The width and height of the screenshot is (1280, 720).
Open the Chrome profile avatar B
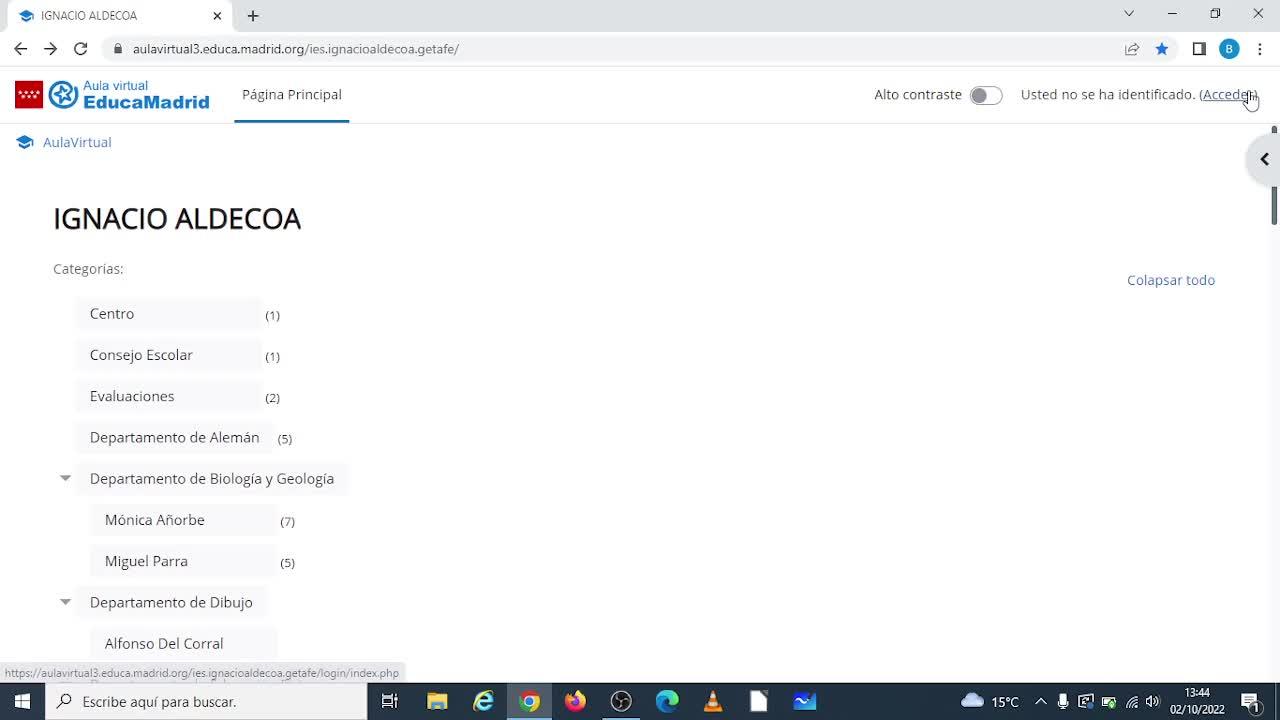(x=1229, y=48)
